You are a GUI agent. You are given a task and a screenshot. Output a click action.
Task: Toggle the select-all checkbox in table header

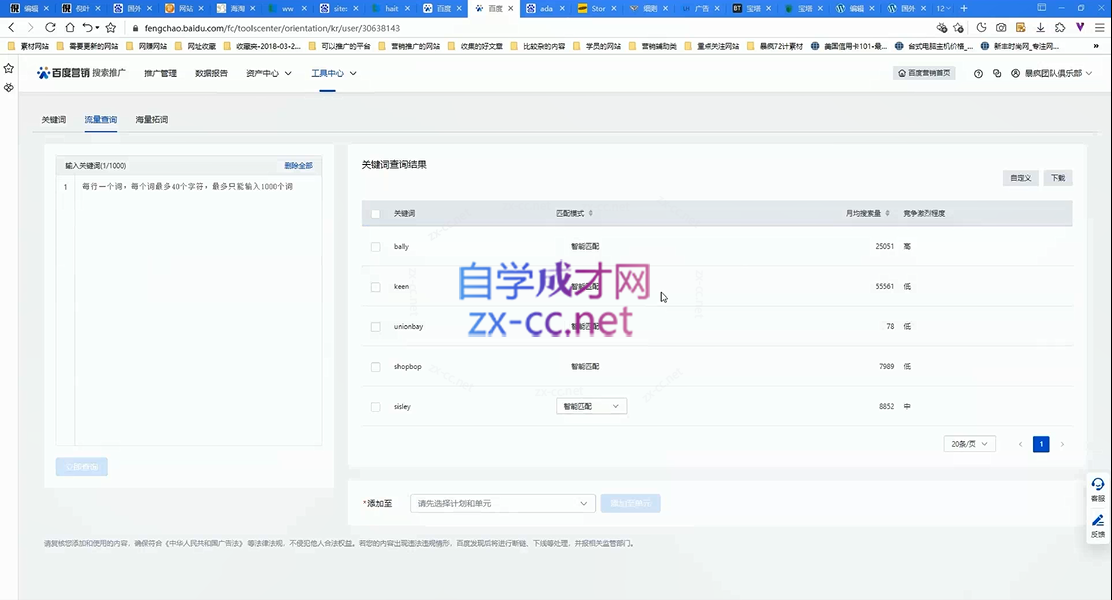(376, 213)
